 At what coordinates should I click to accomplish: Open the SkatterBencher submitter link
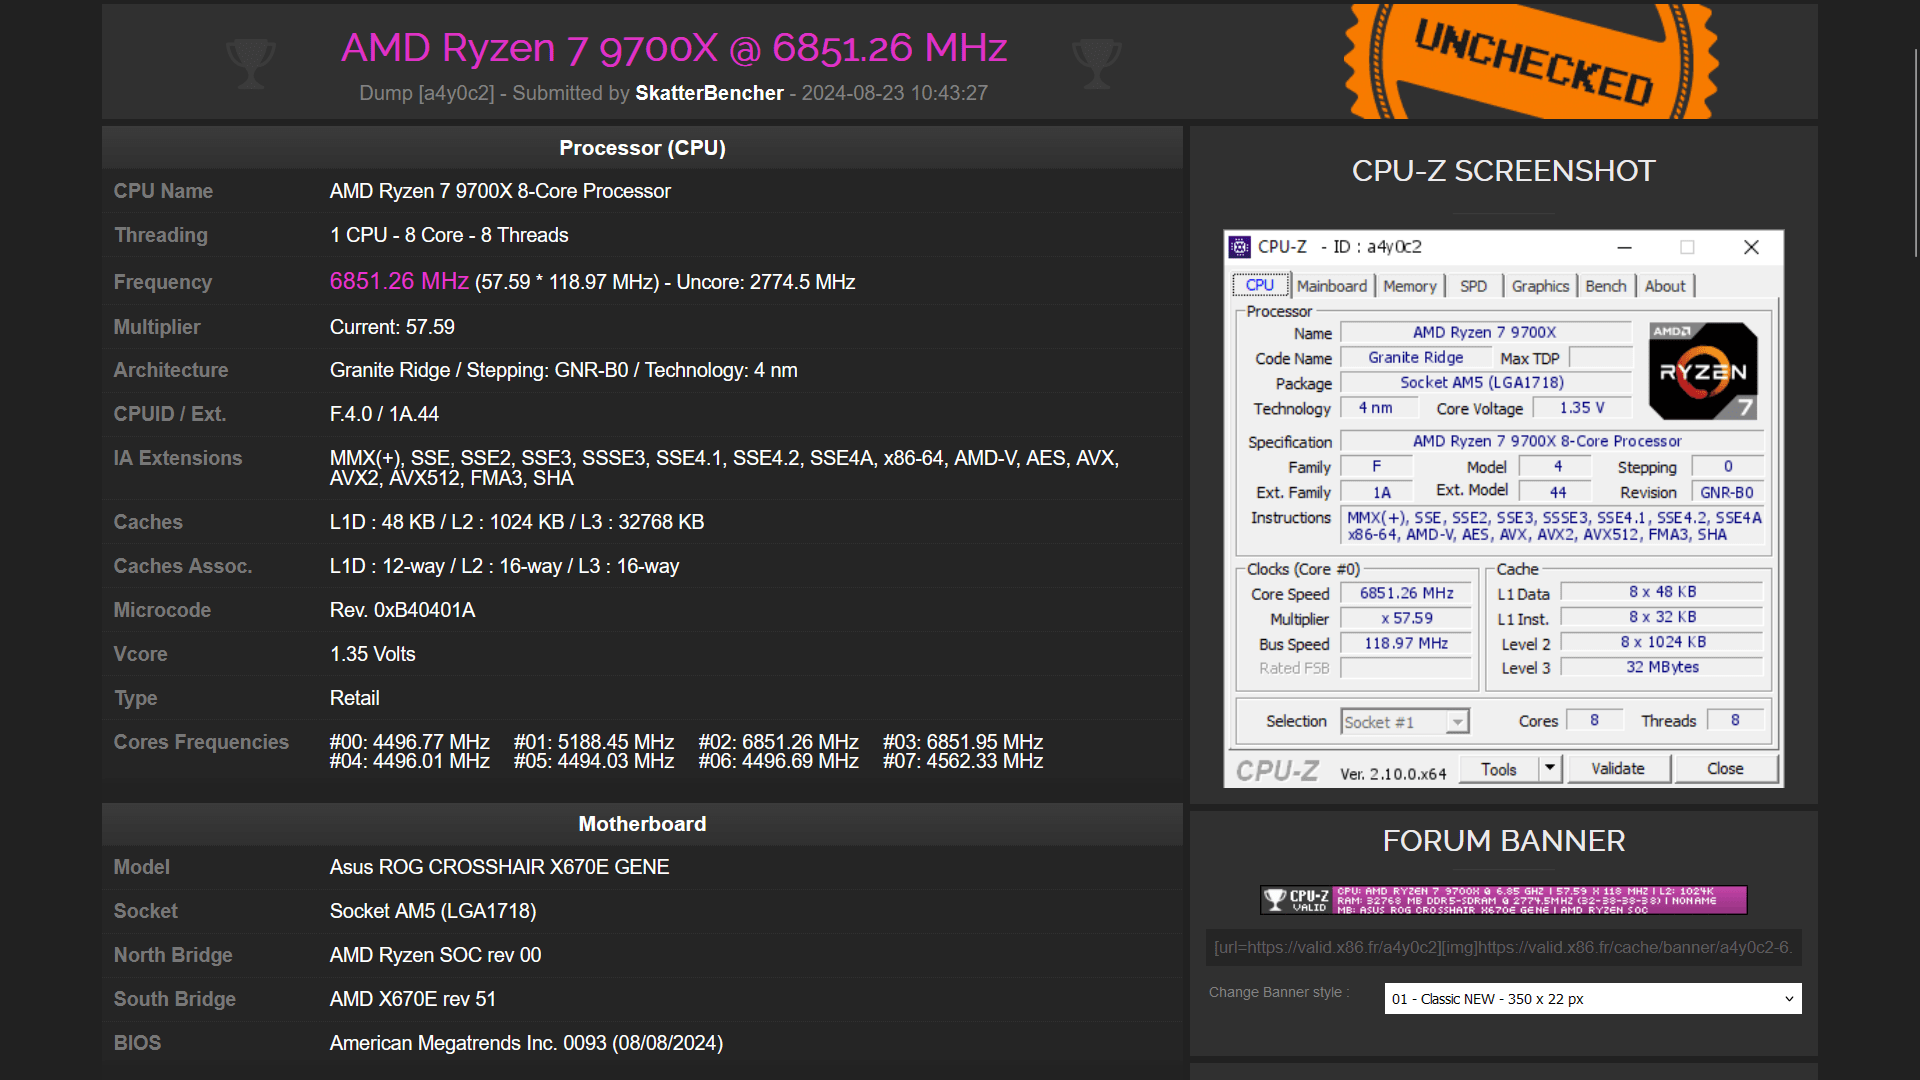pos(709,93)
